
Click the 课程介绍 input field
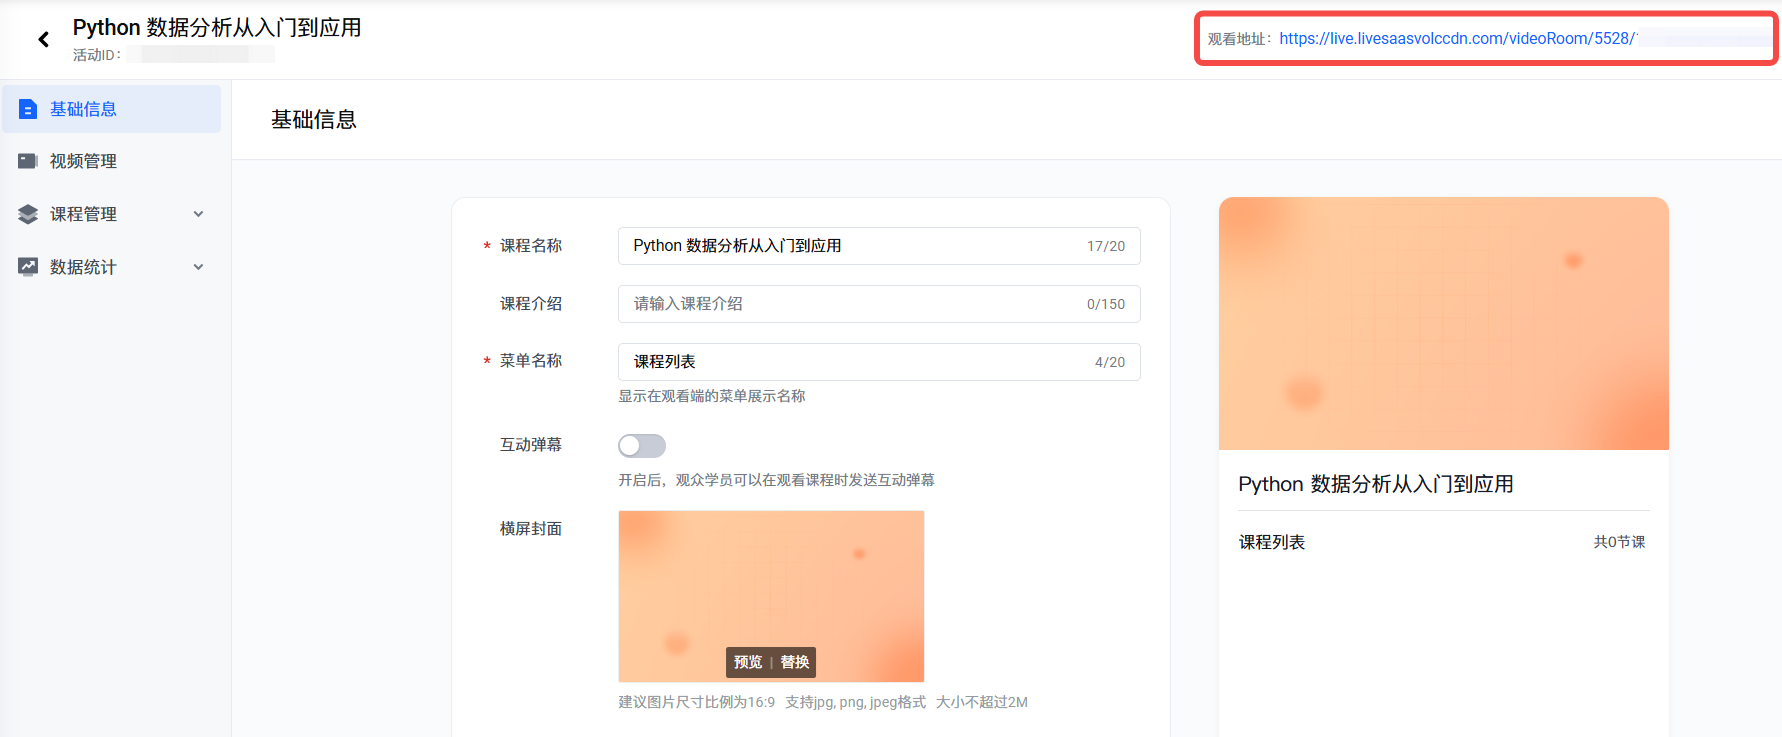click(850, 304)
